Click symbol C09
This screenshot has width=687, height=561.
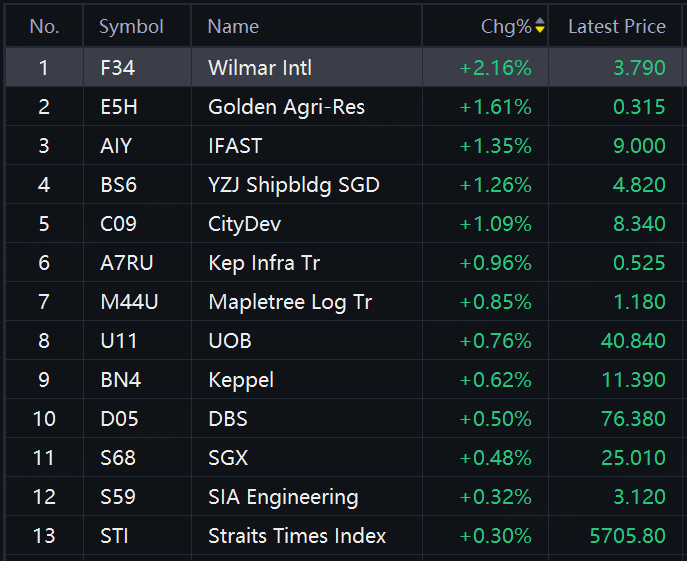[118, 224]
